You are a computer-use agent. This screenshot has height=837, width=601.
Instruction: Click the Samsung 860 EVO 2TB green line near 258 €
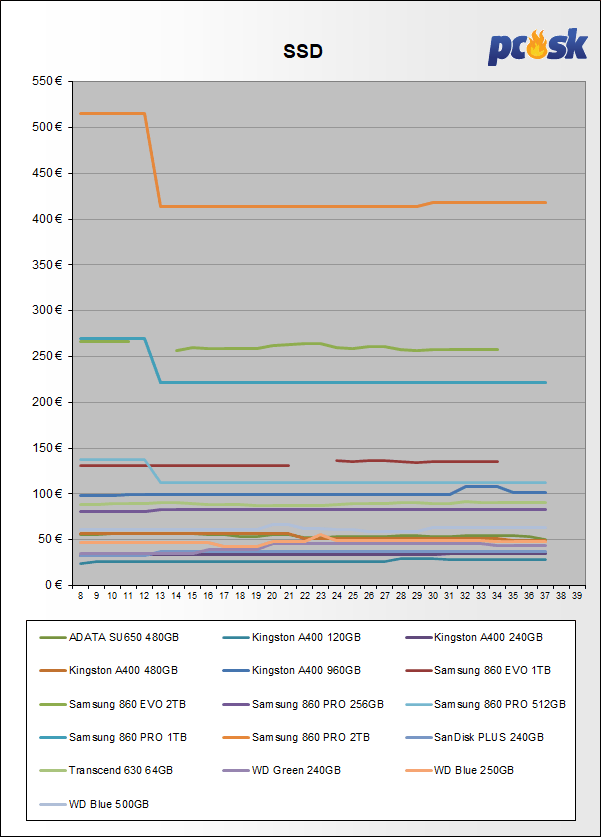click(336, 348)
